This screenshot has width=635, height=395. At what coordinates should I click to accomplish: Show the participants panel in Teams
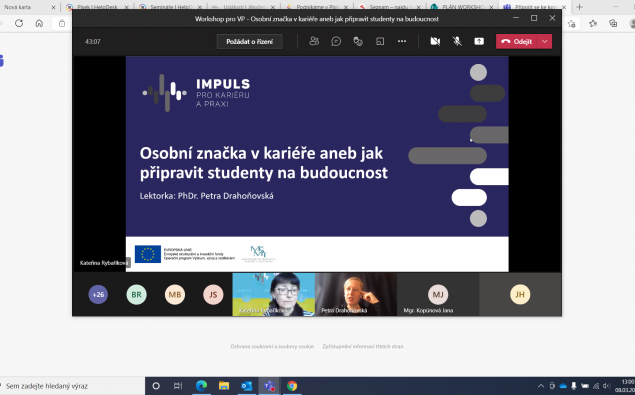point(314,41)
